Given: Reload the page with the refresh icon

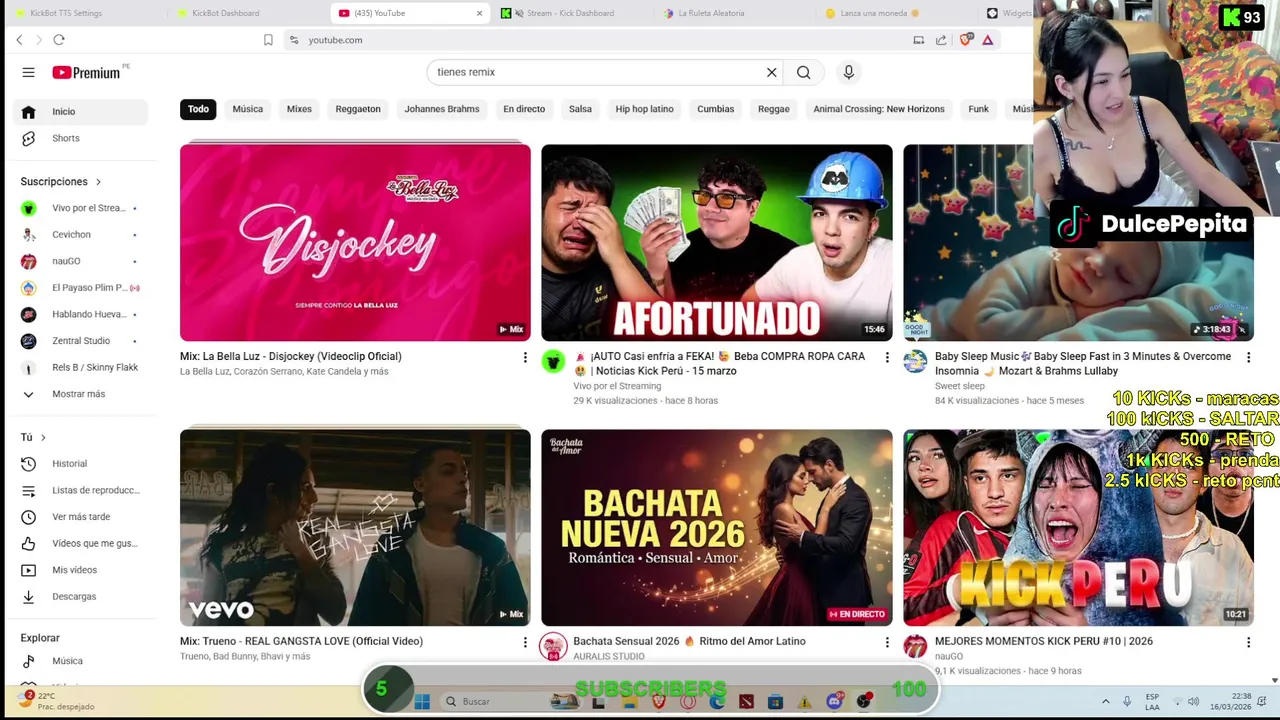Looking at the screenshot, I should coord(59,40).
